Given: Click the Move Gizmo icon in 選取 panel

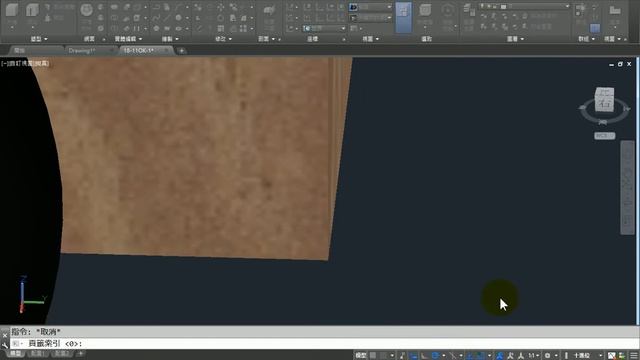Looking at the screenshot, I should (x=447, y=10).
